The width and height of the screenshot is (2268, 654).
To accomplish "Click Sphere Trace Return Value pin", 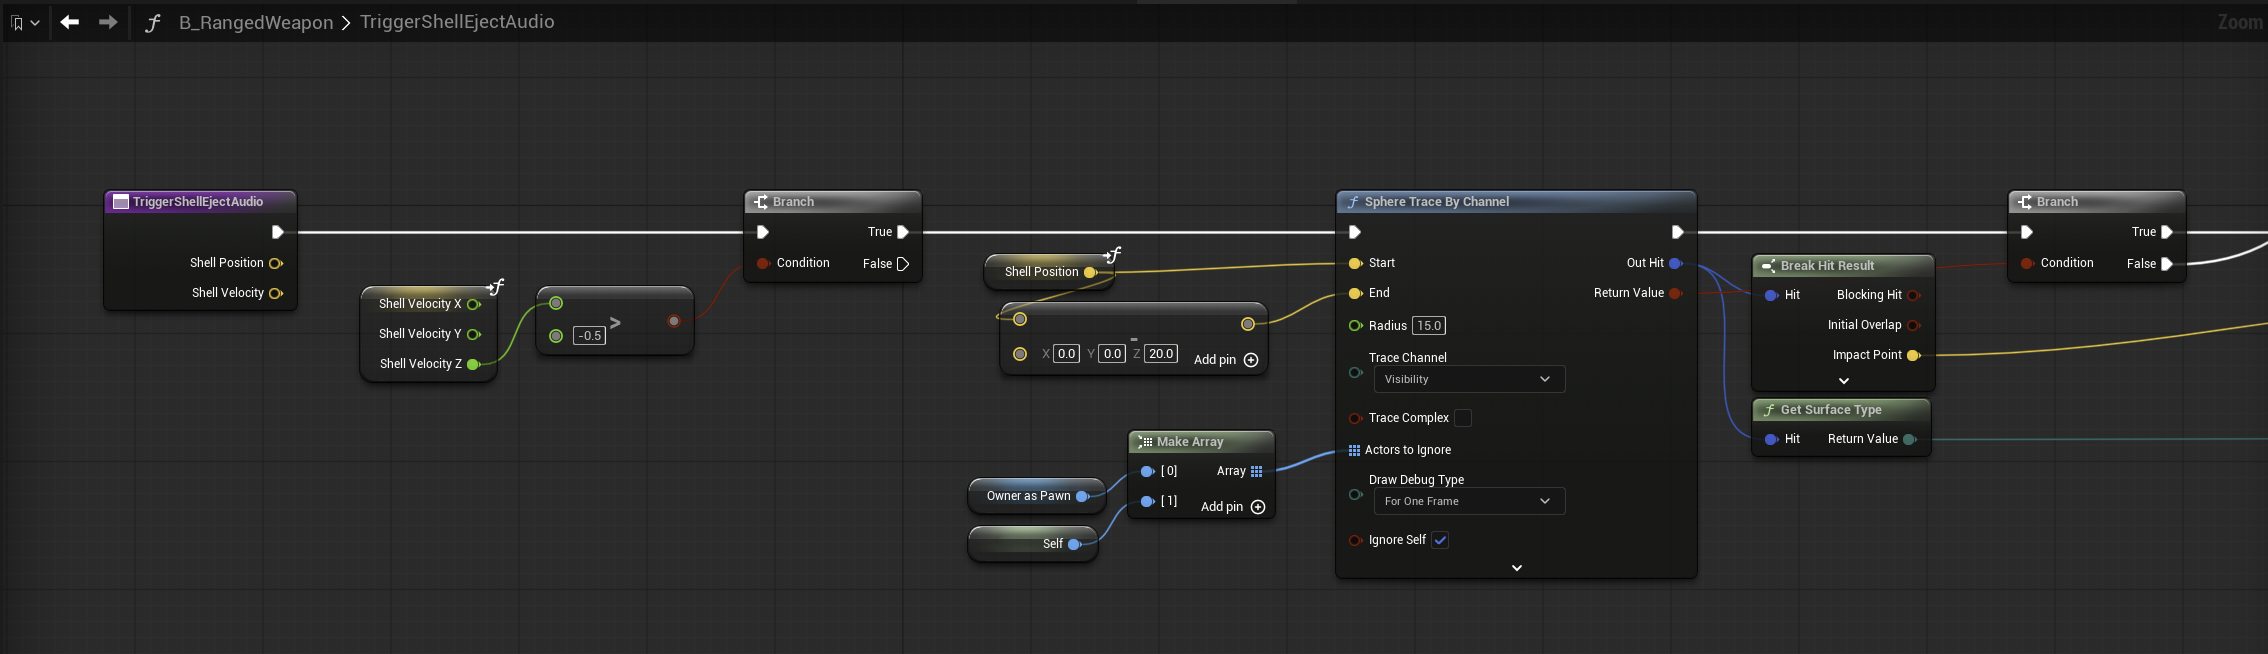I will point(1676,293).
